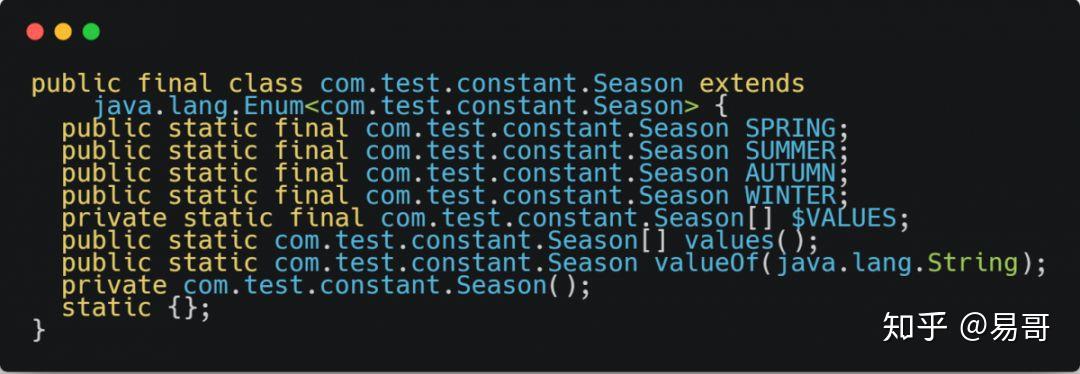Click private keyword before static final
Screen dimensions: 1080x374
(114, 218)
